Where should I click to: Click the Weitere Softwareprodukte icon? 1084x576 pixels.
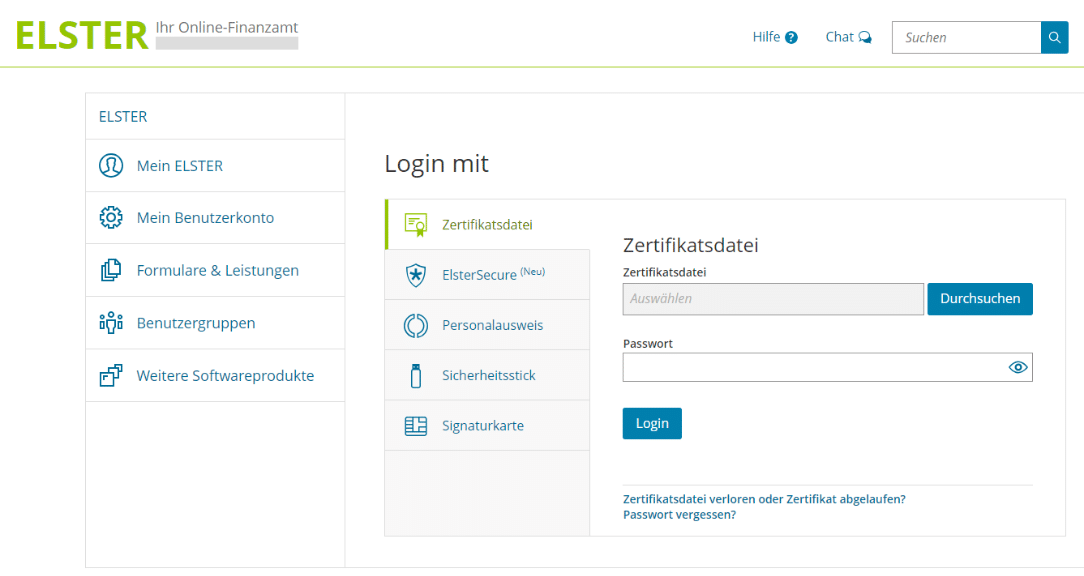point(110,376)
